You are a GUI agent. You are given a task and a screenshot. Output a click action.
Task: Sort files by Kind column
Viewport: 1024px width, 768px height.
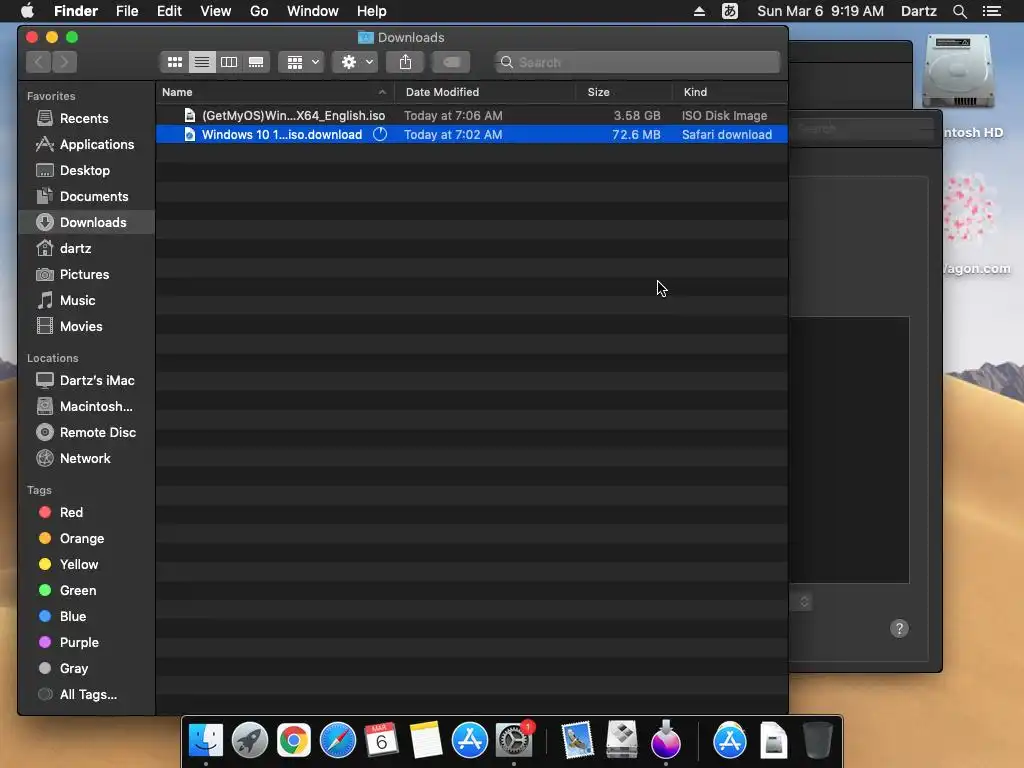pyautogui.click(x=729, y=92)
